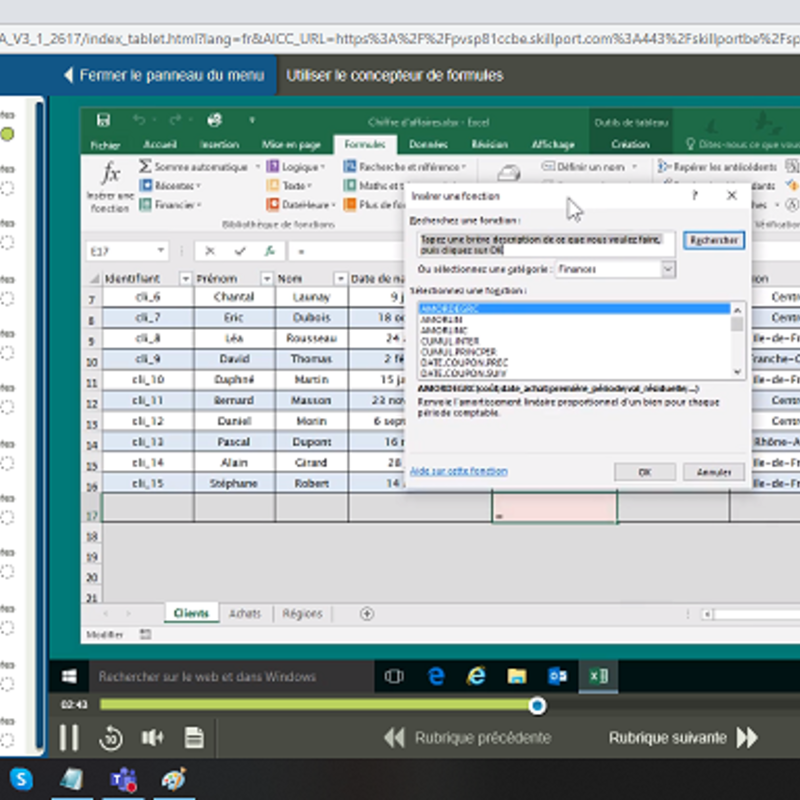Screen dimensions: 800x800
Task: Click Fermer le panneau du menu
Action: click(x=164, y=76)
